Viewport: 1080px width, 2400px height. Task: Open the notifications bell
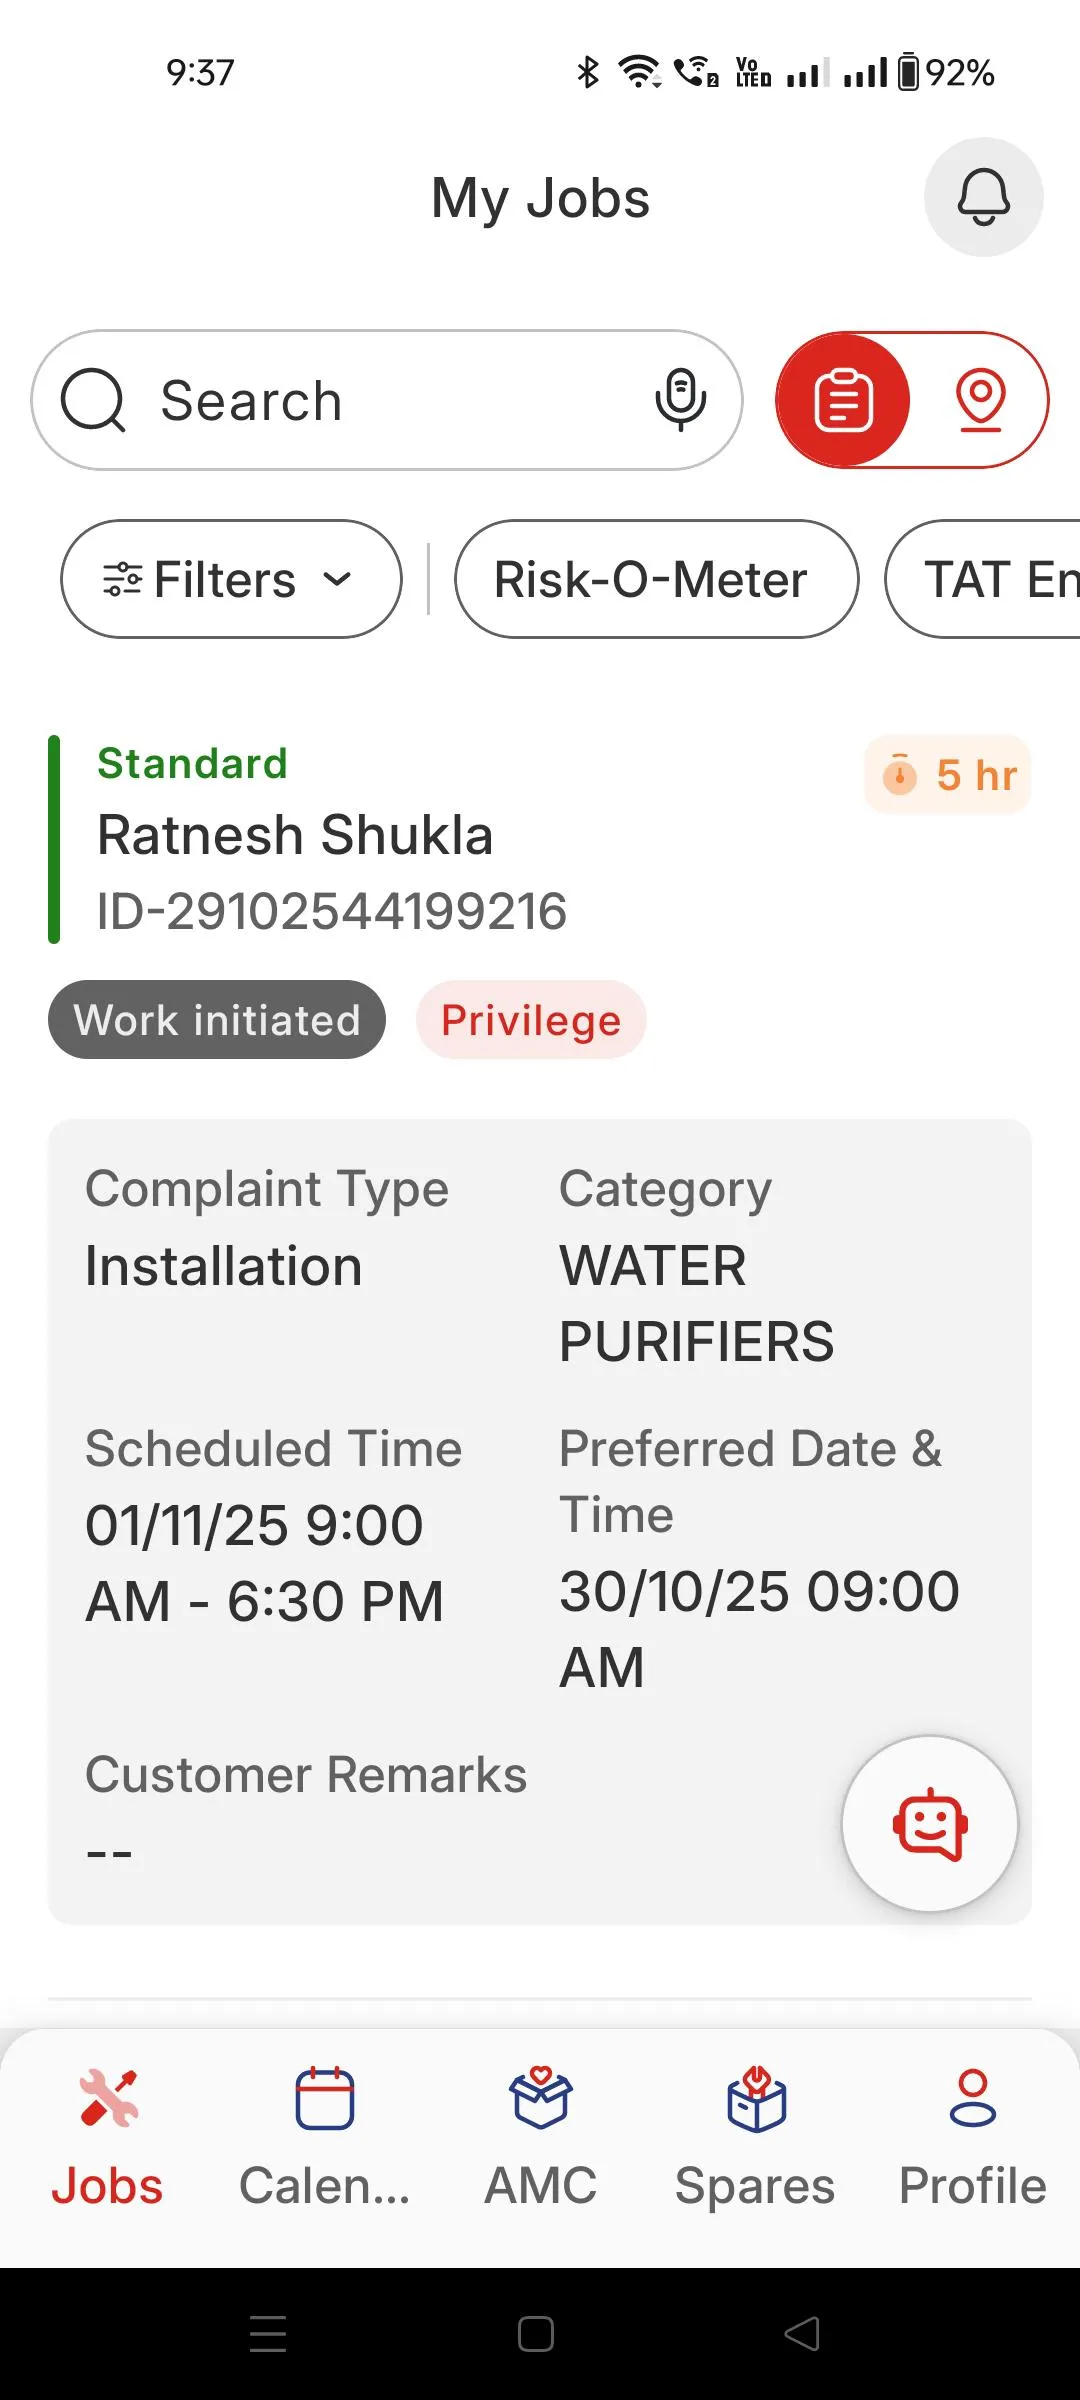[983, 197]
